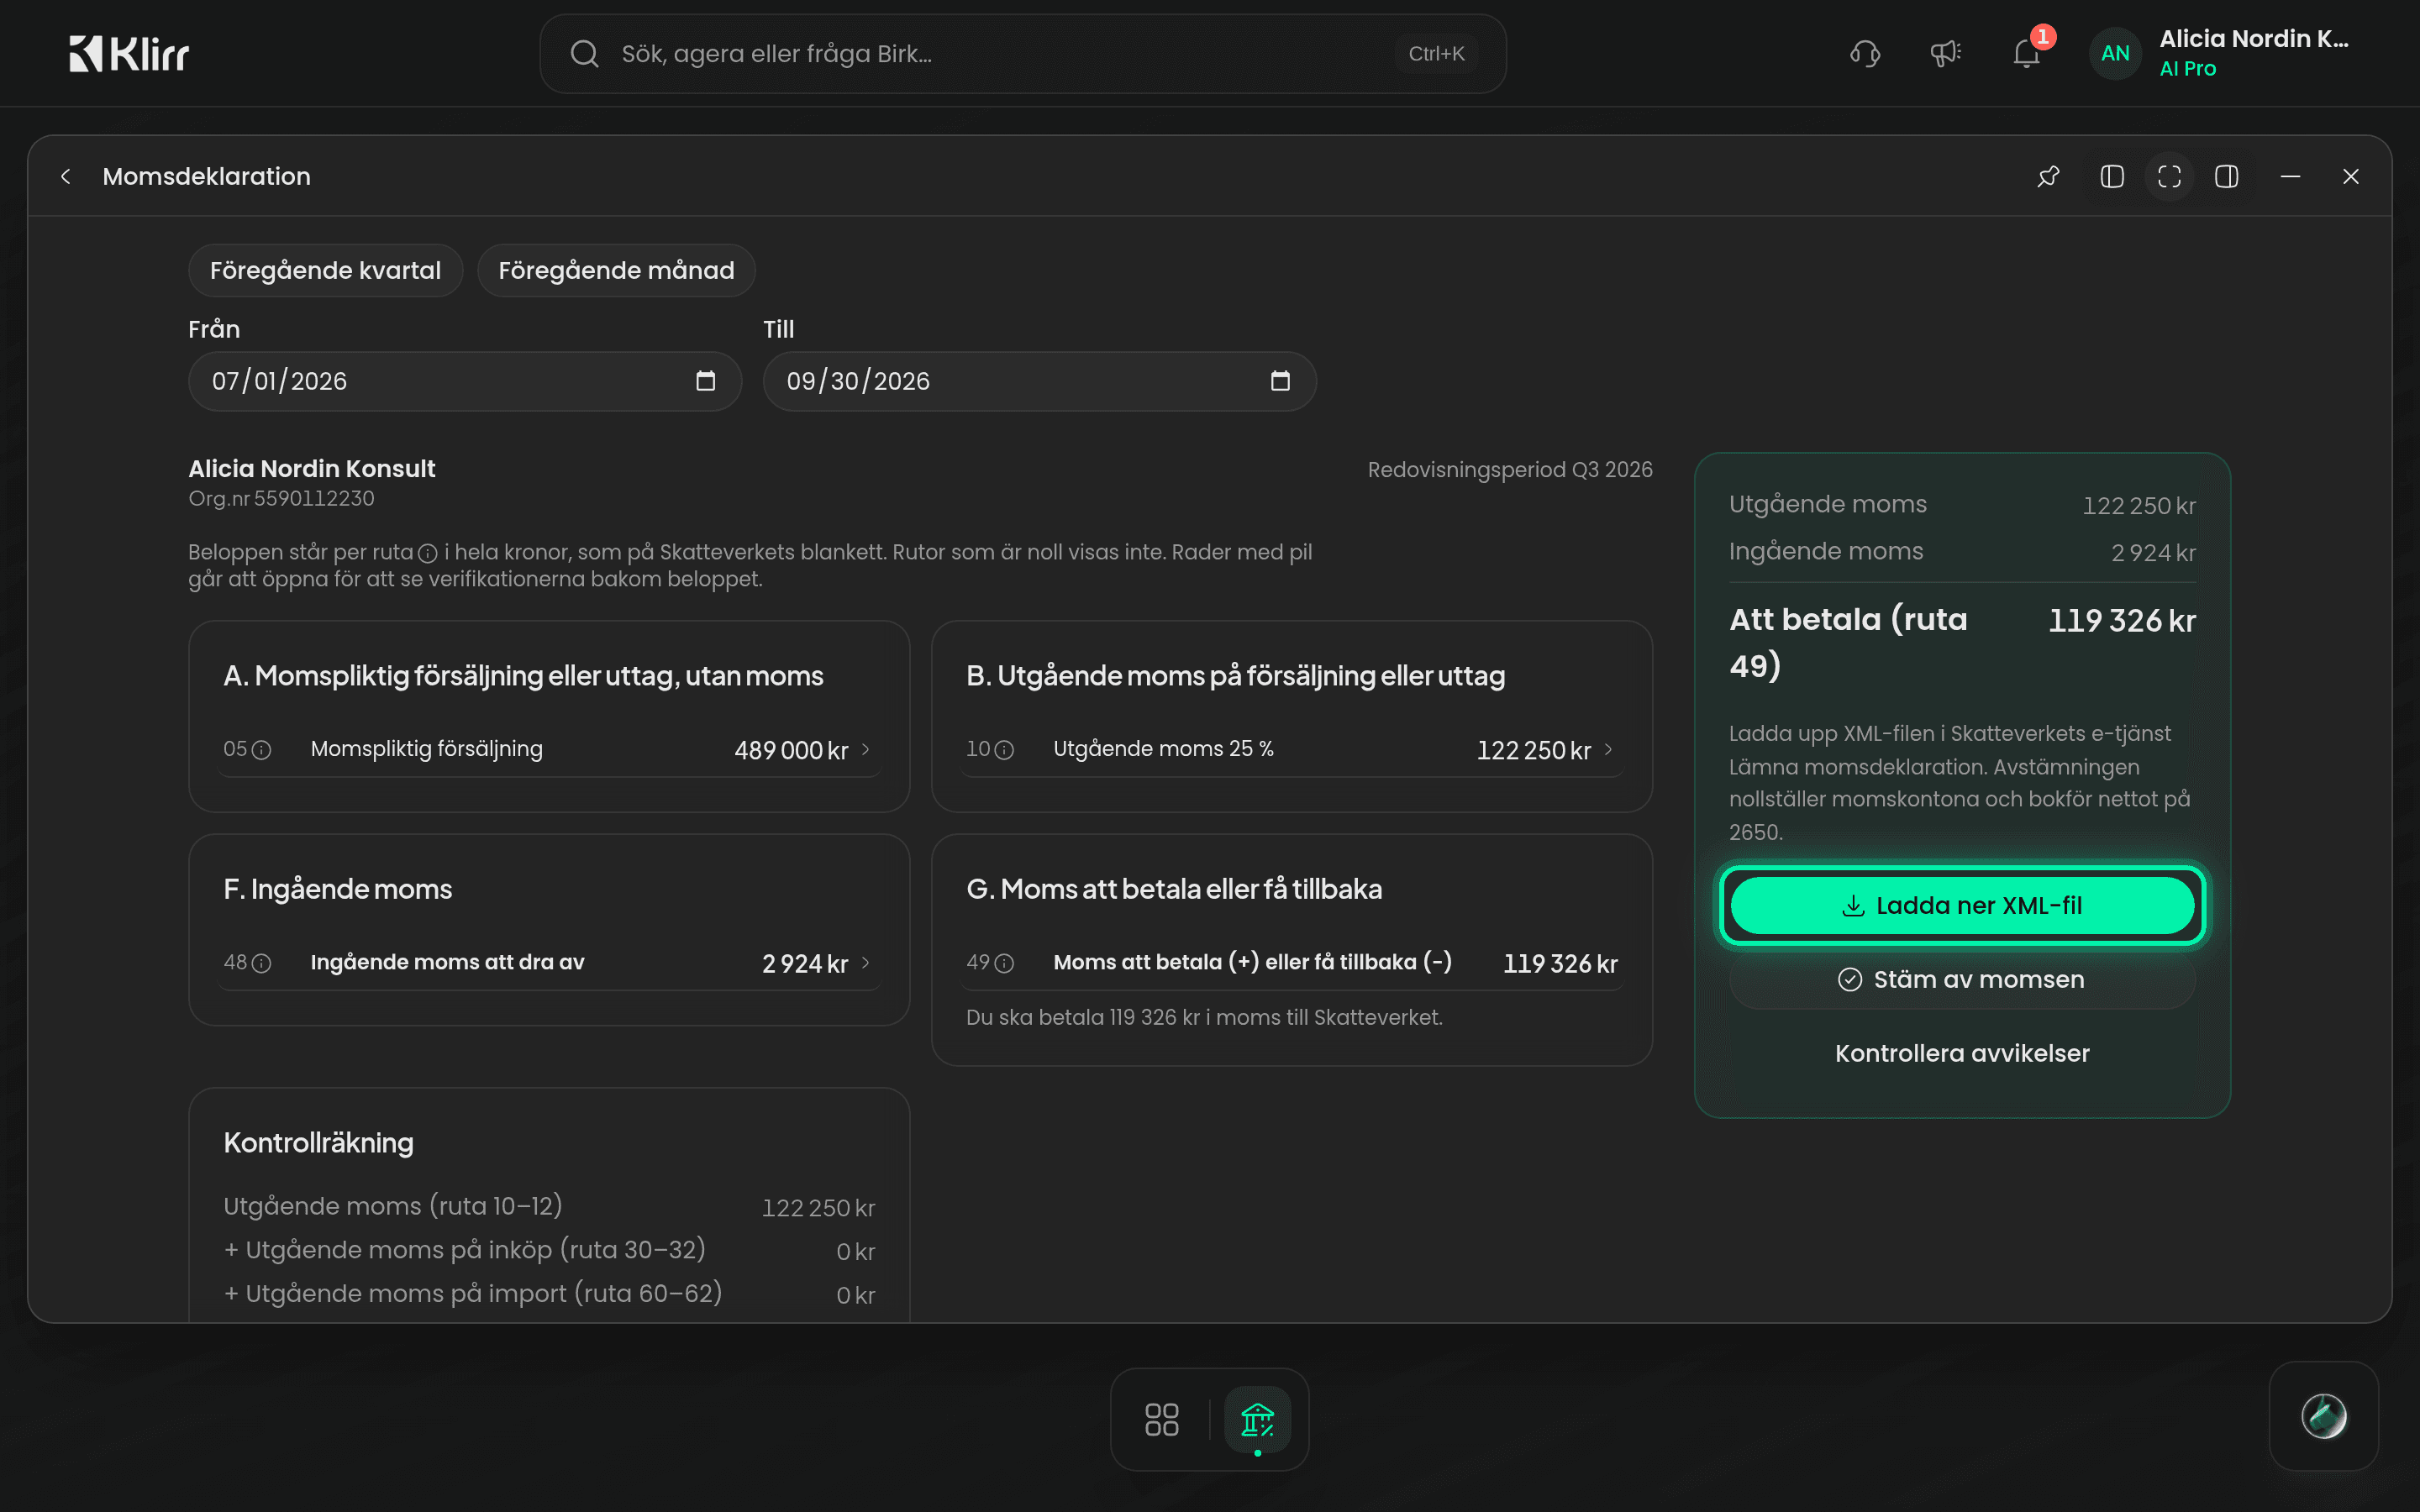
Task: Pin the Momsdeklaration panel
Action: (x=2049, y=176)
